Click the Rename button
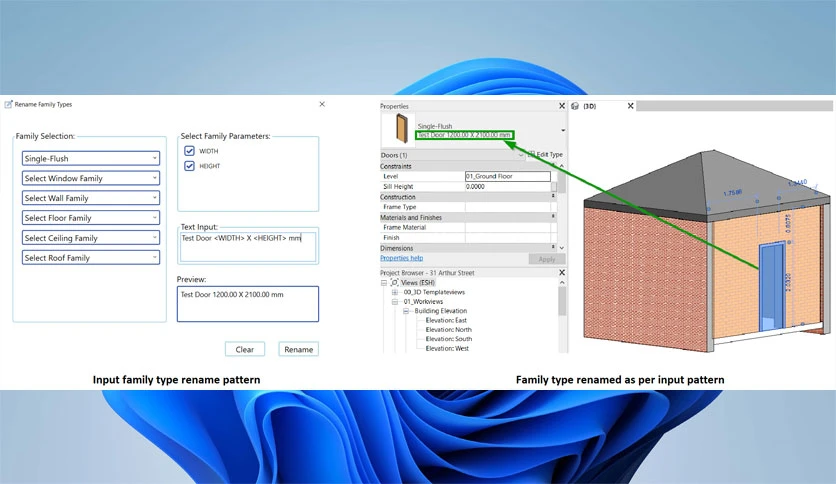Image resolution: width=836 pixels, height=484 pixels. [299, 349]
